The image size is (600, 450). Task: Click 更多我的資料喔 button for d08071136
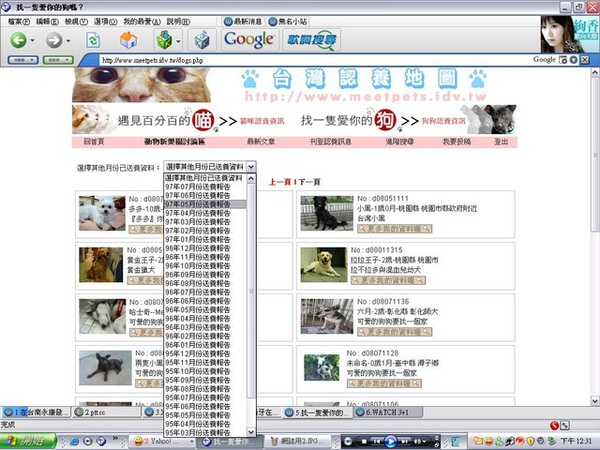click(x=395, y=332)
